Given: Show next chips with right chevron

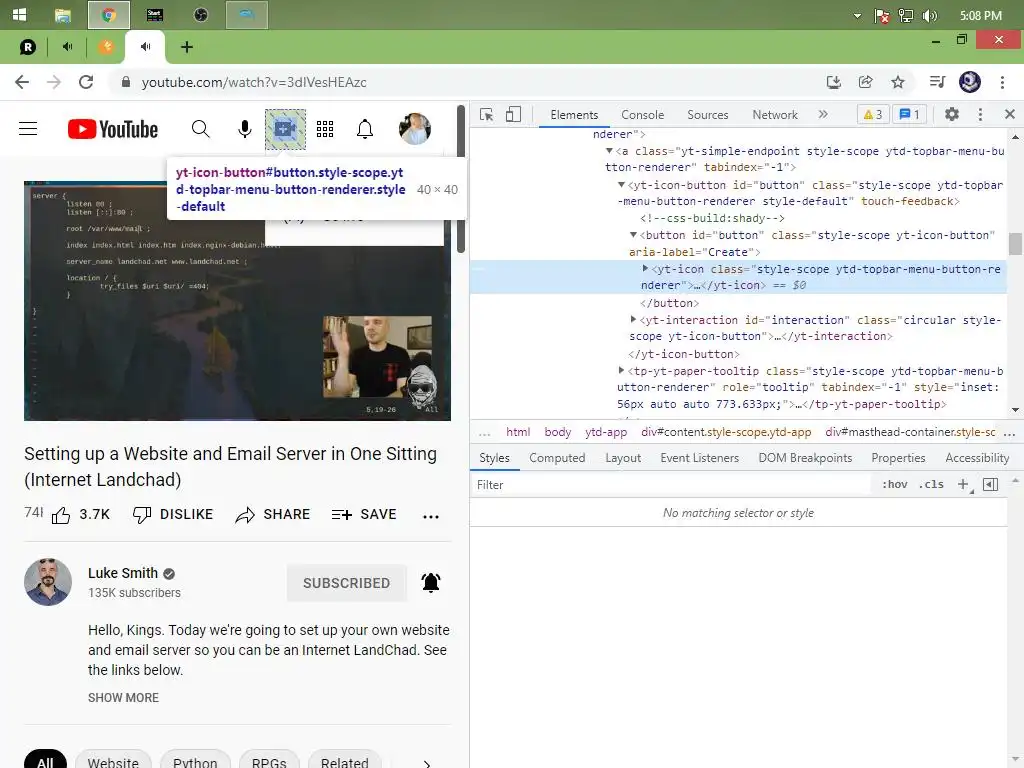Looking at the screenshot, I should [x=426, y=763].
